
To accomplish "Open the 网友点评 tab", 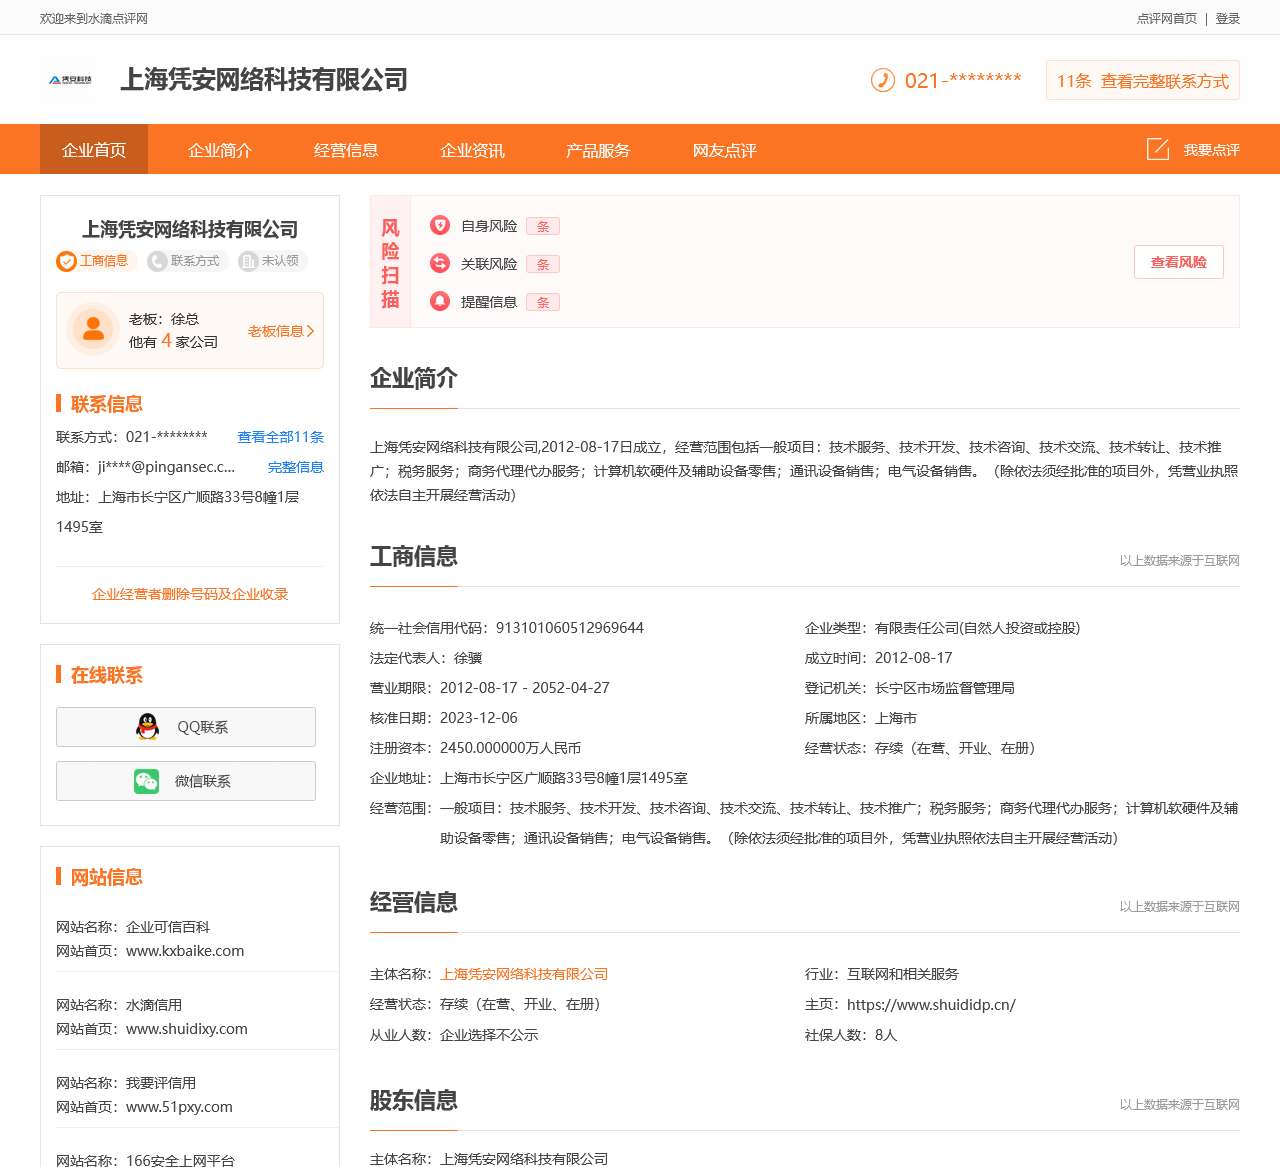I will click(723, 149).
